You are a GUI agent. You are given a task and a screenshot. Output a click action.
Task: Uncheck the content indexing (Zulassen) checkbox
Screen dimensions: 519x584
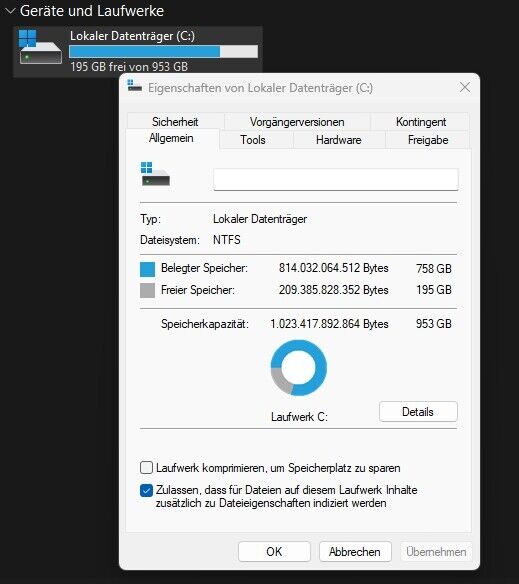pyautogui.click(x=146, y=491)
